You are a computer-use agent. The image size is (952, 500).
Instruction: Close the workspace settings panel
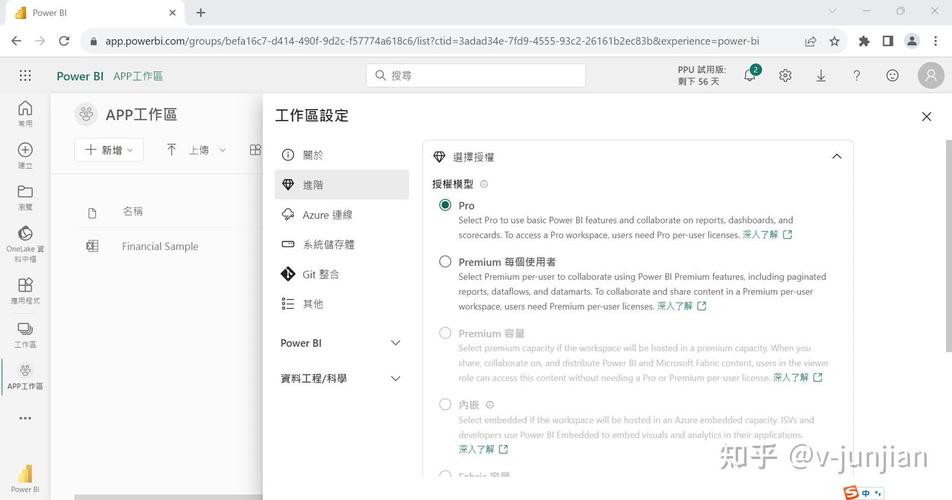[x=926, y=117]
